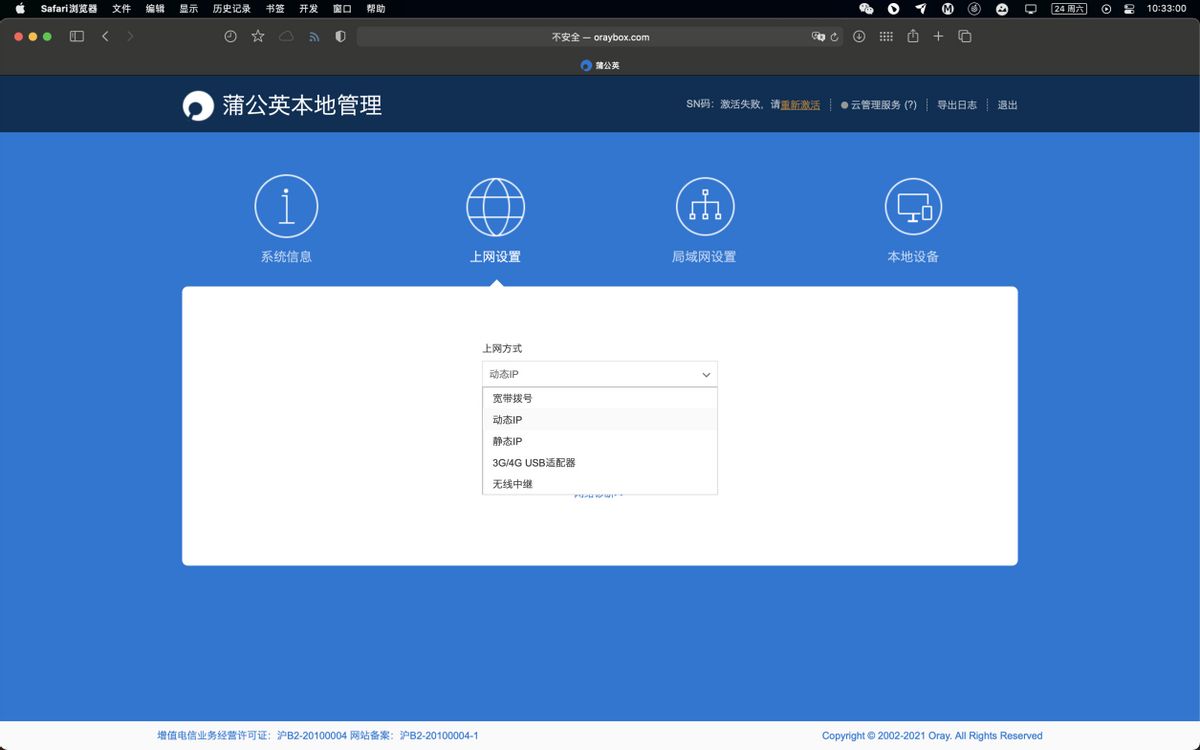Show the tab overview icon

tap(965, 37)
